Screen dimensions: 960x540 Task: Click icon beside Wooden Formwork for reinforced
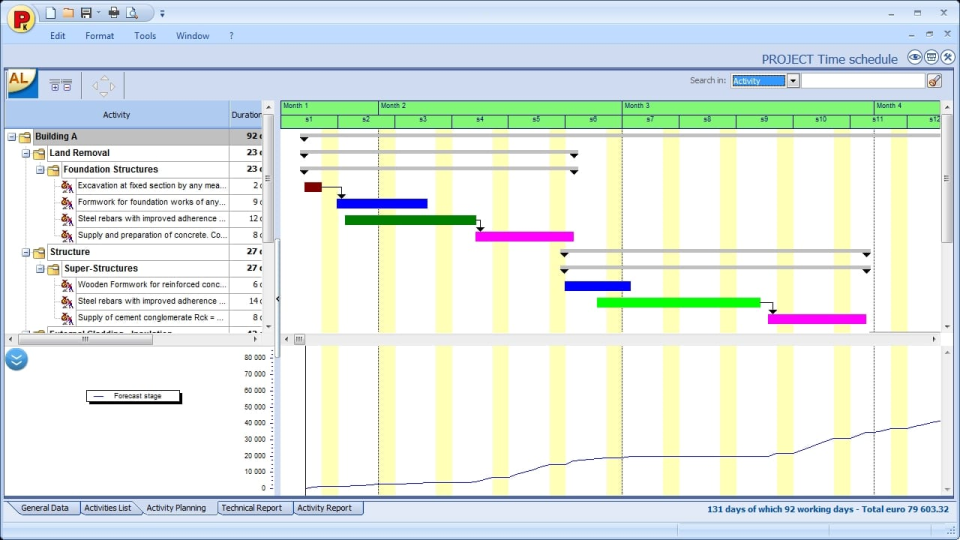point(67,285)
